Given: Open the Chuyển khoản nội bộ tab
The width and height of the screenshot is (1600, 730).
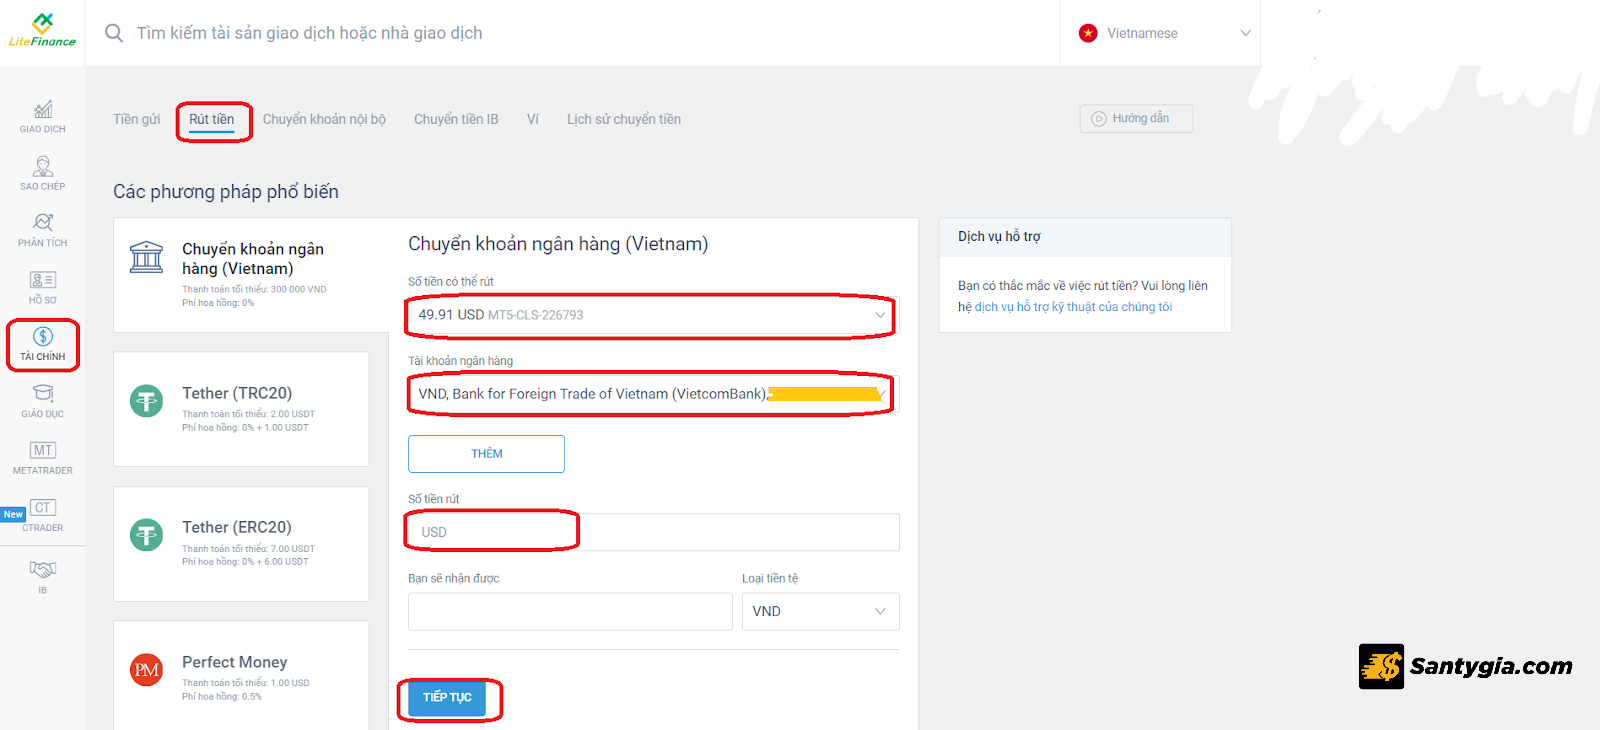Looking at the screenshot, I should [x=324, y=119].
